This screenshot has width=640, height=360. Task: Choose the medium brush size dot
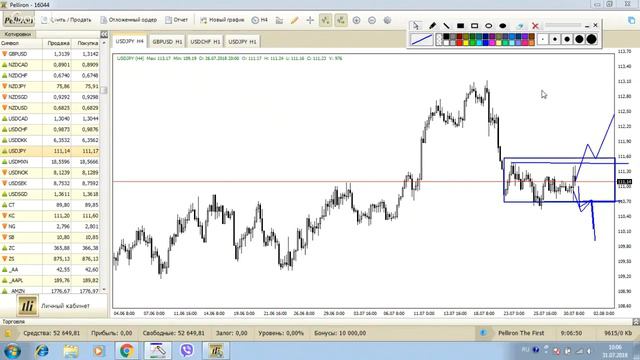point(567,39)
